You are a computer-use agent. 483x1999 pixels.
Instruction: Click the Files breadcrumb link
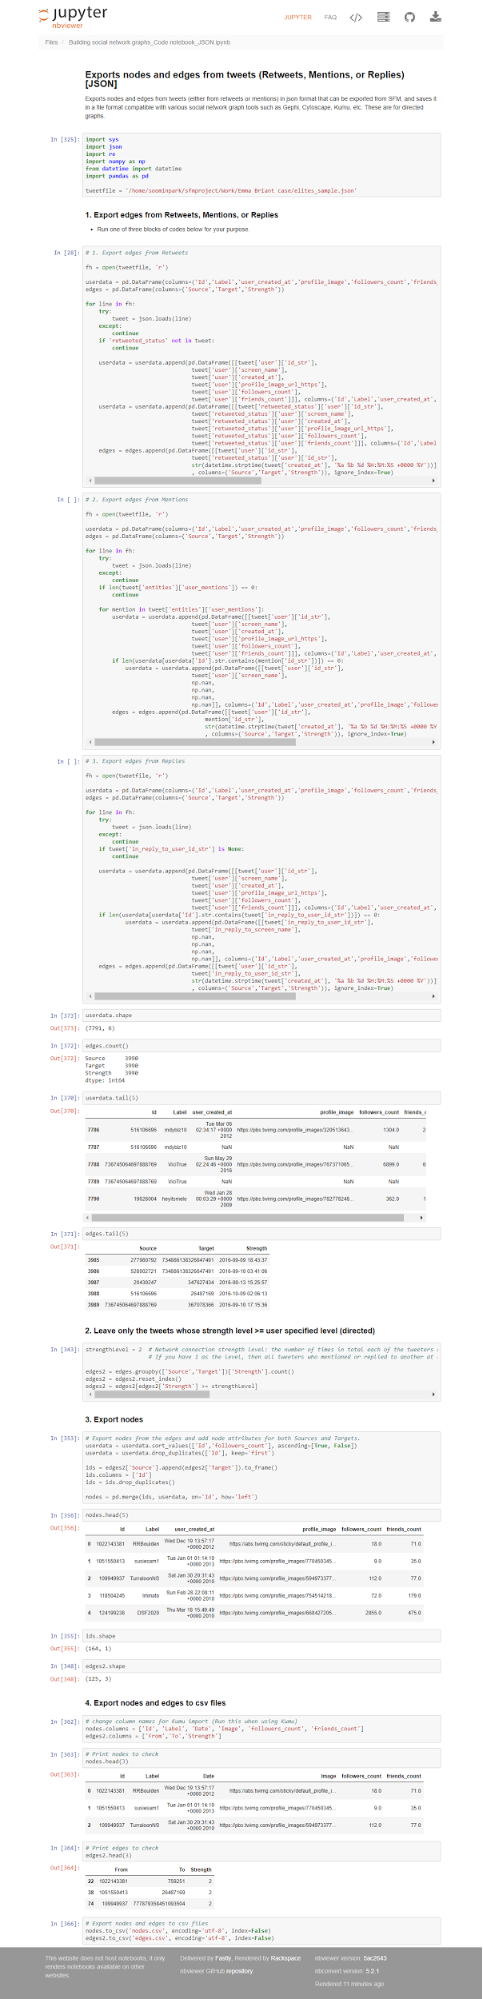(x=52, y=43)
